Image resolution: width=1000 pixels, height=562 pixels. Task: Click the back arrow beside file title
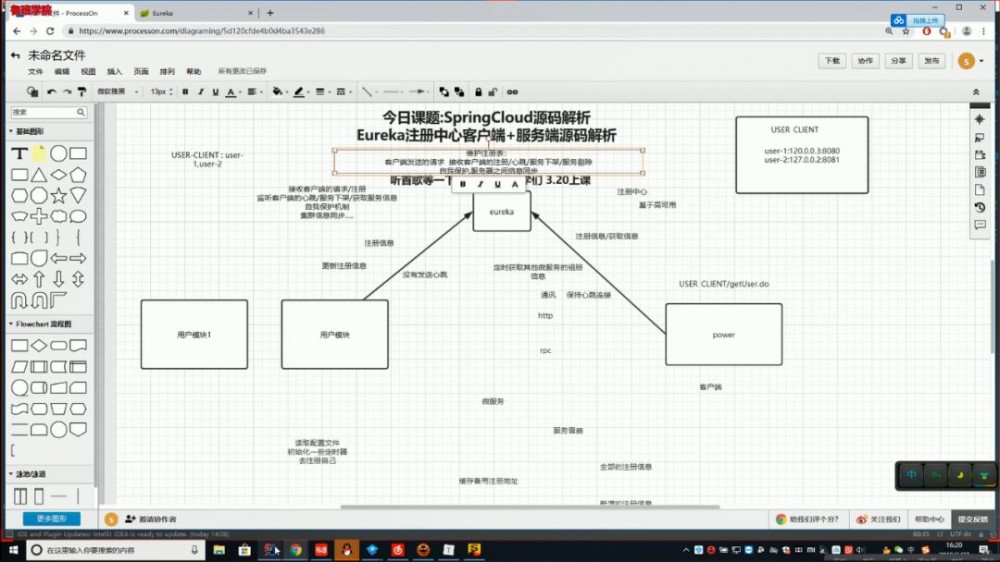pos(15,55)
